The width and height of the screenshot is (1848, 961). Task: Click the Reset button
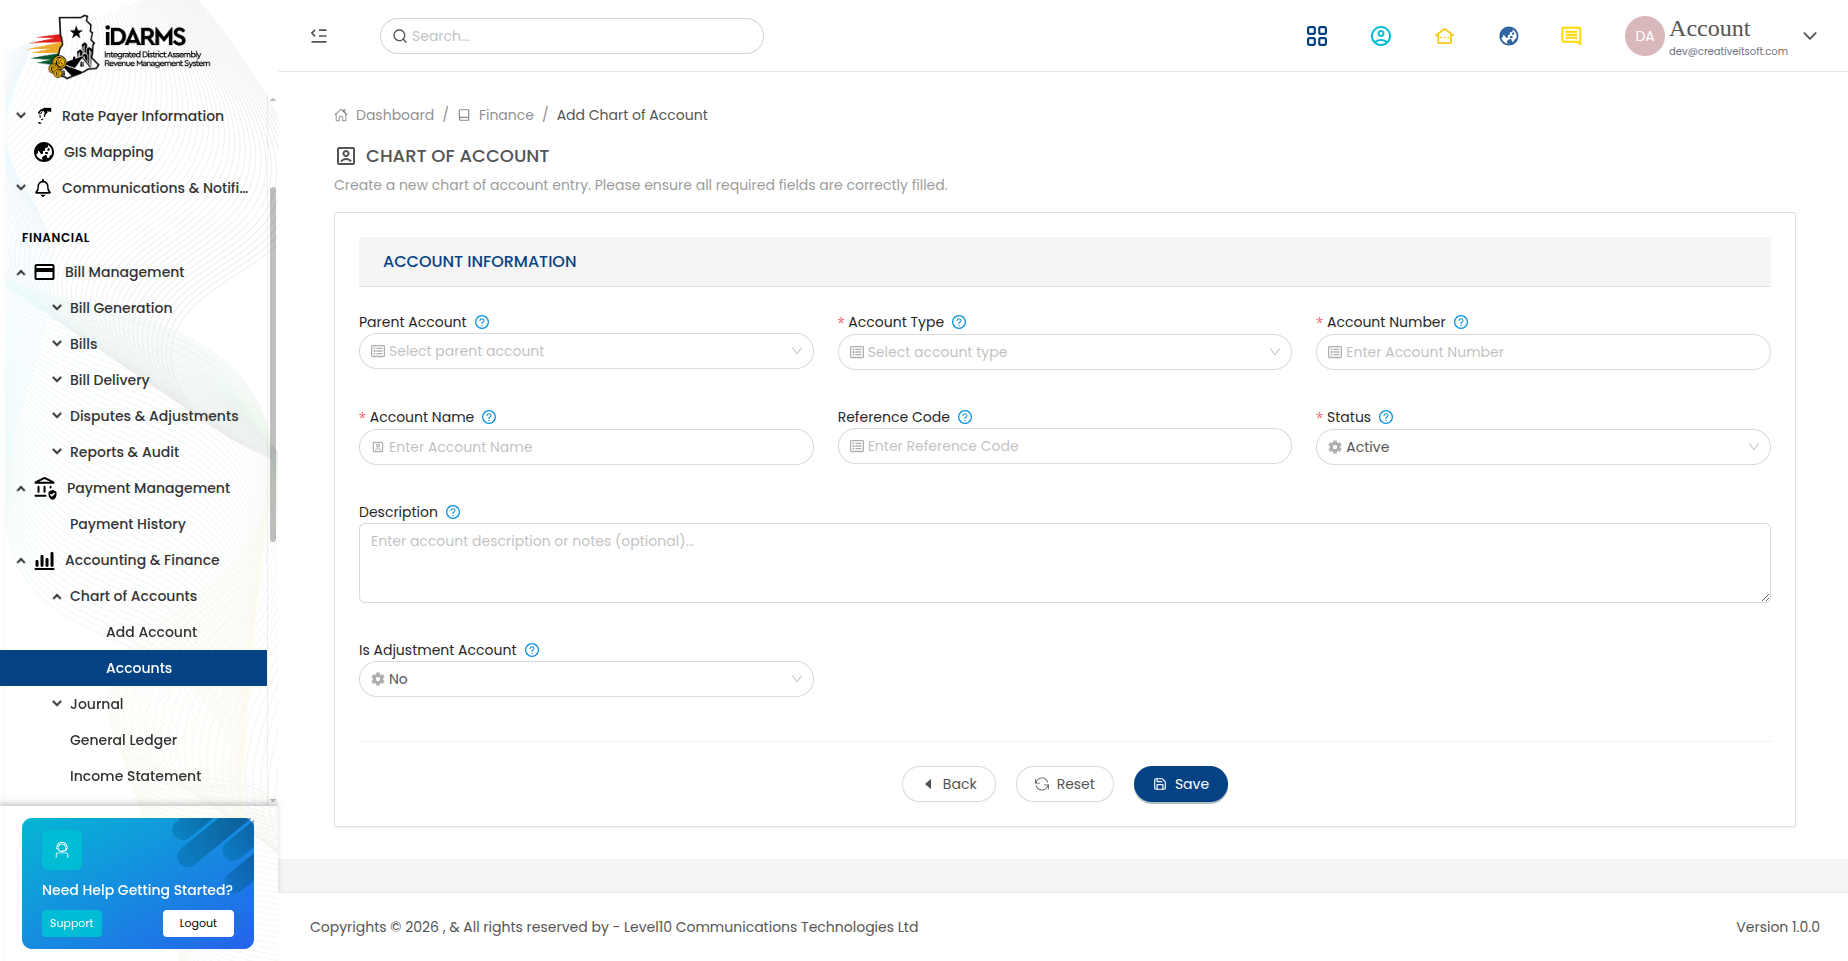click(1065, 784)
